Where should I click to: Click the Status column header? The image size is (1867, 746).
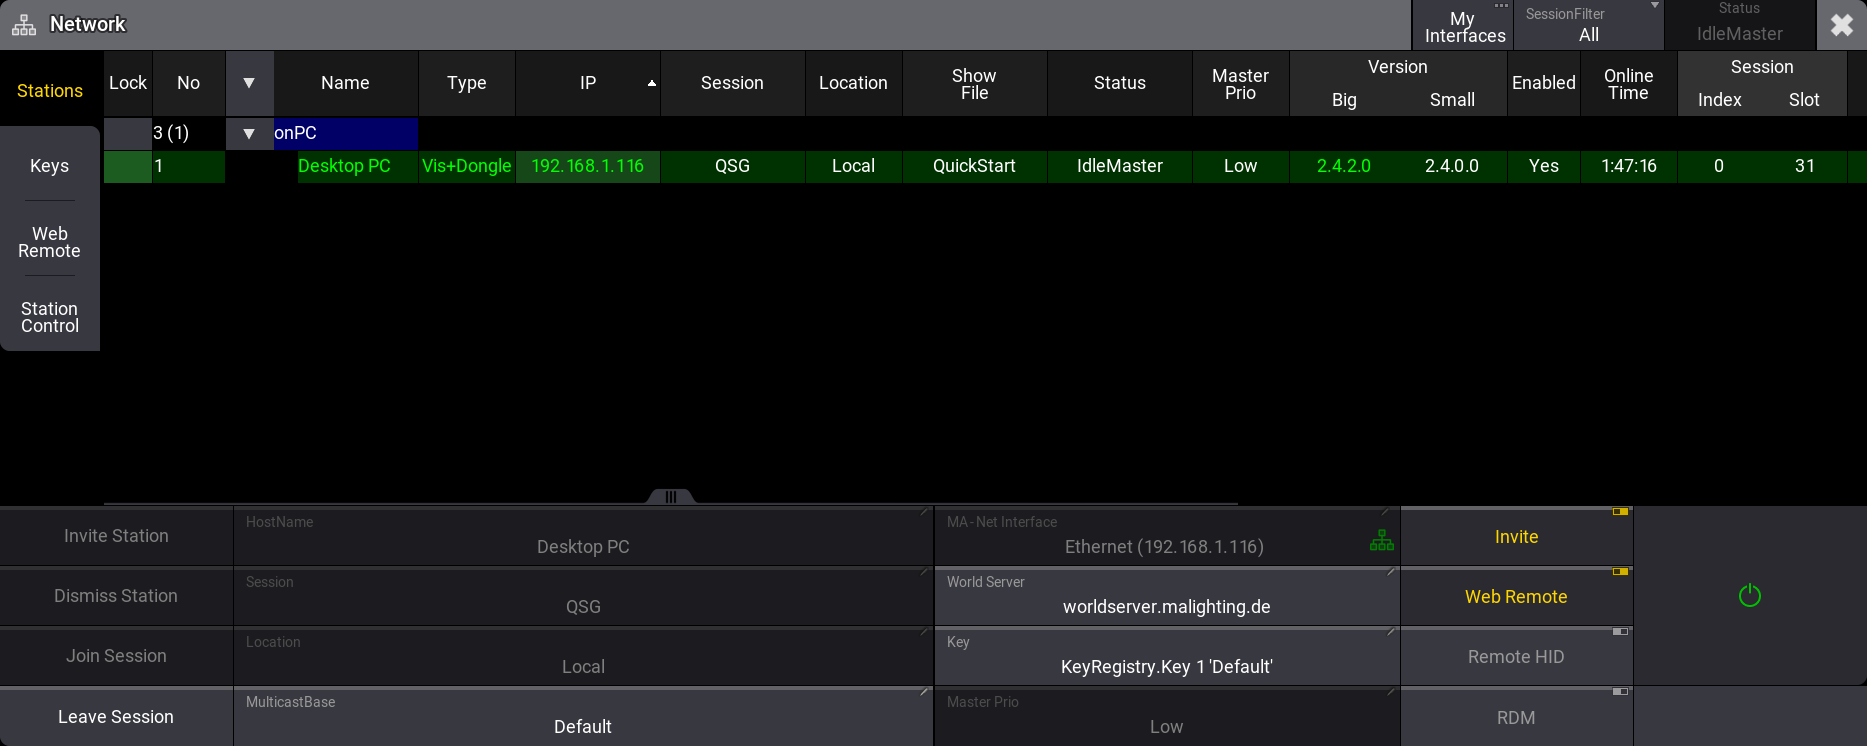[x=1120, y=83]
